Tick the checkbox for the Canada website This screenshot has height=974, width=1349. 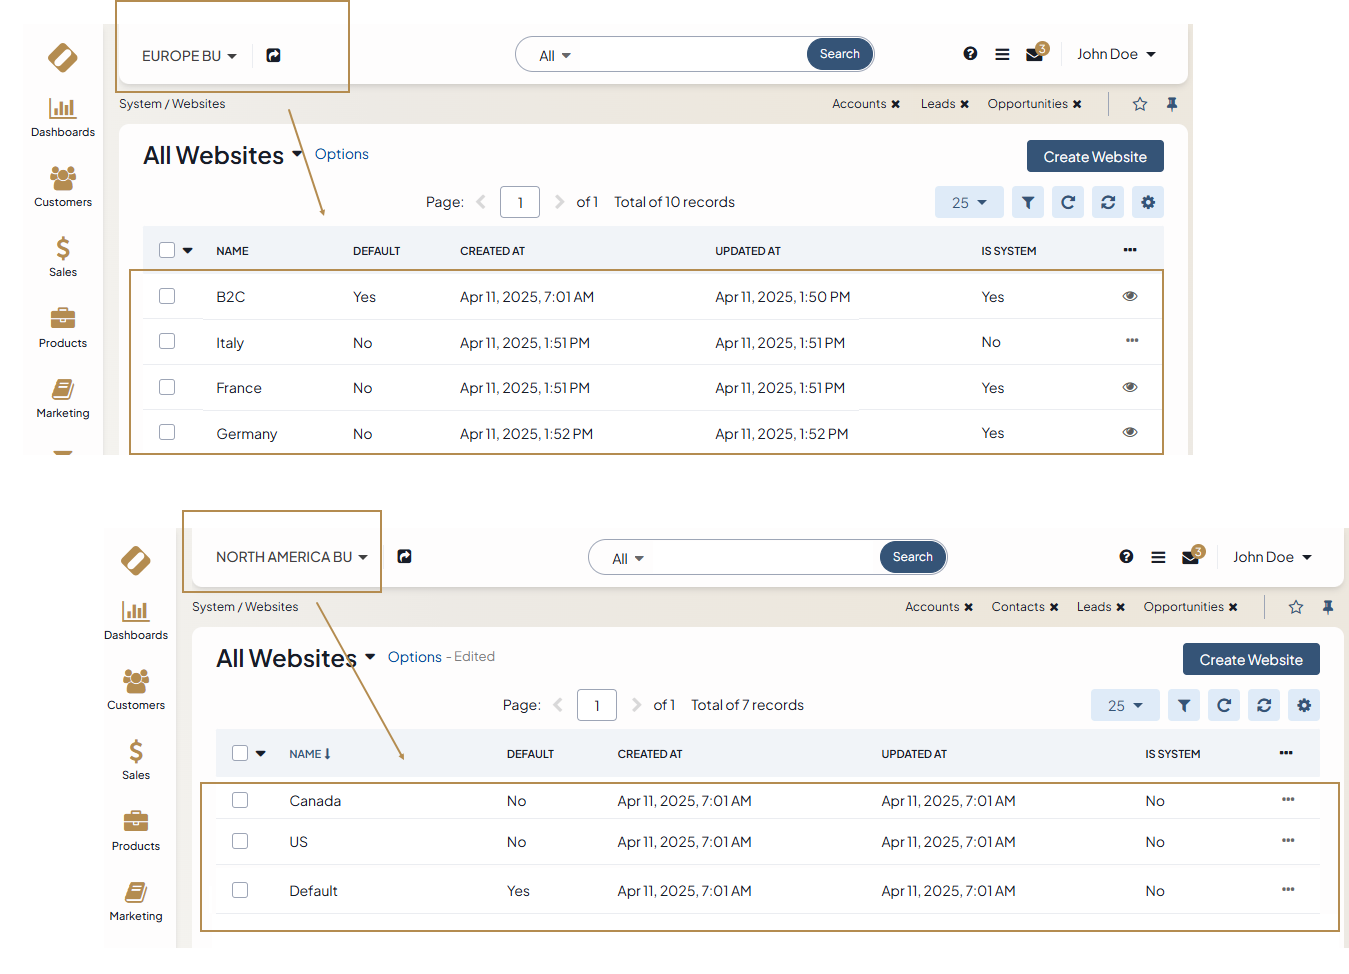(240, 800)
